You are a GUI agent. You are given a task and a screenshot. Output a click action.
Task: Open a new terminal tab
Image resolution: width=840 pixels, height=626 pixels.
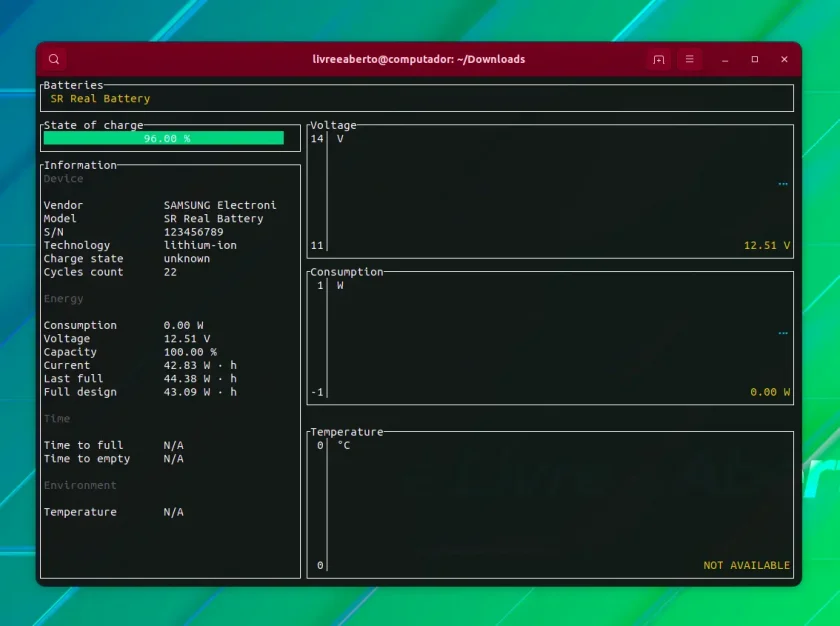pos(658,59)
